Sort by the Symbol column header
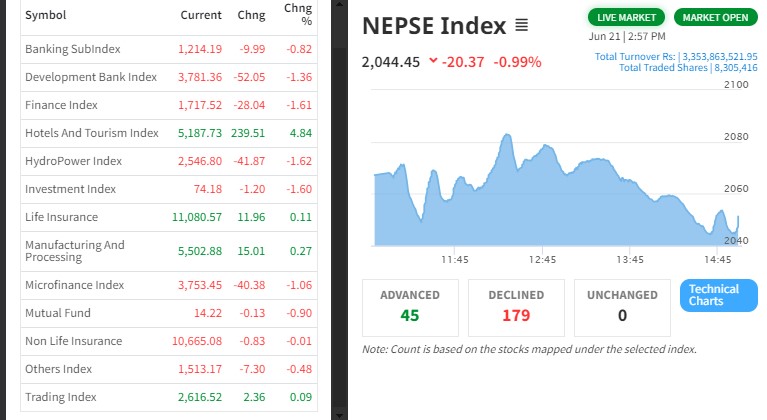Screen dimensions: 767x420 pyautogui.click(x=45, y=16)
